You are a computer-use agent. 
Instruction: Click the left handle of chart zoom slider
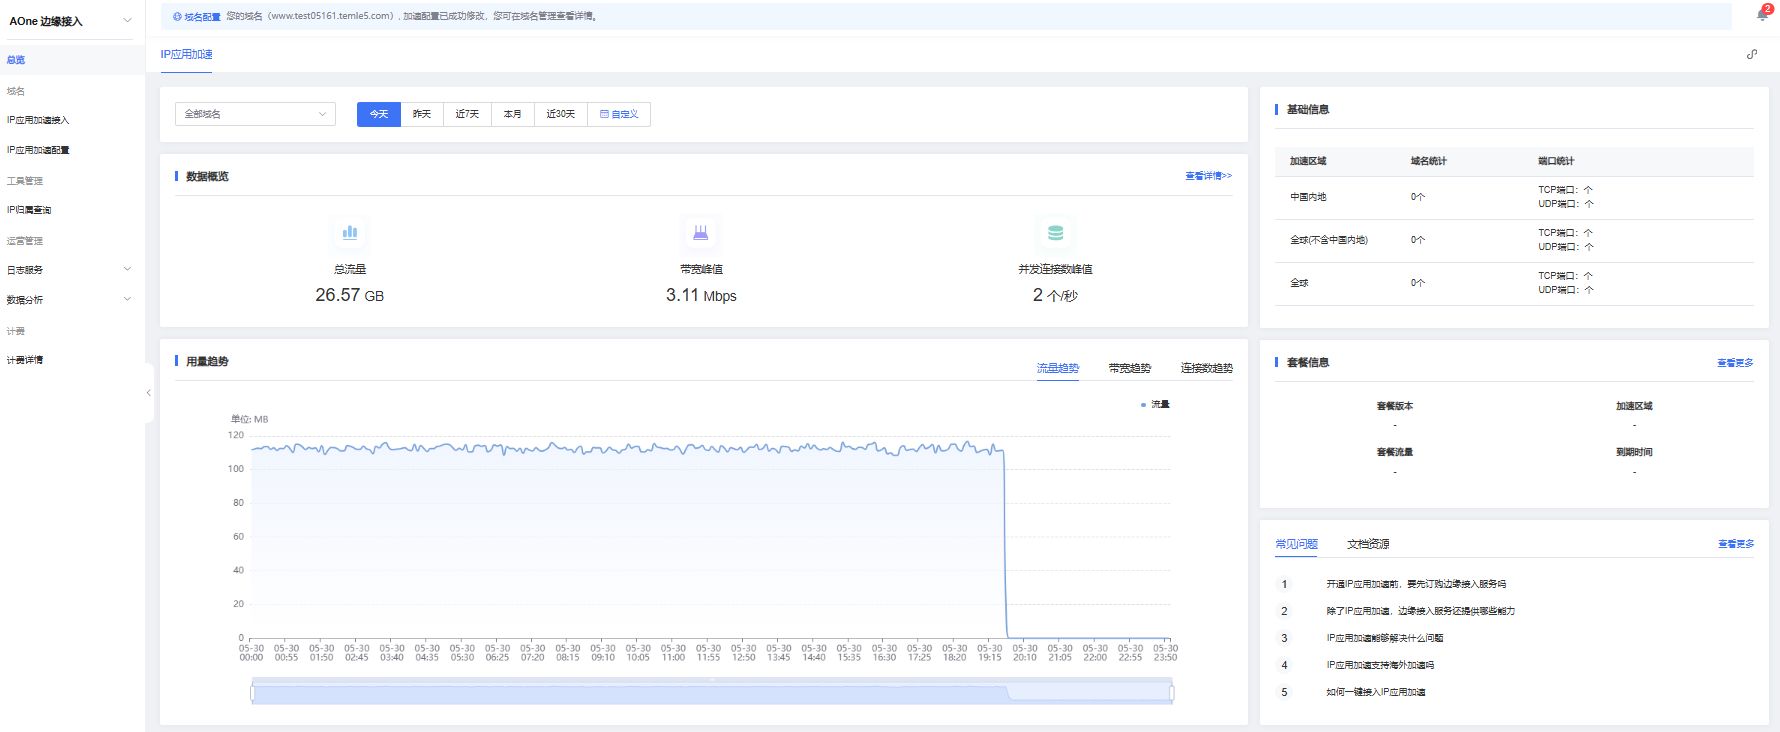[x=252, y=692]
